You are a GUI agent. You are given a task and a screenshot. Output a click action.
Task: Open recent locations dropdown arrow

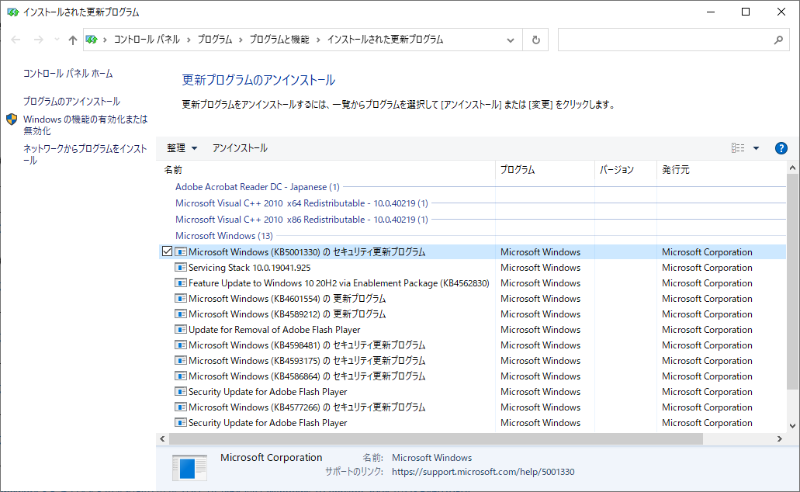point(57,40)
